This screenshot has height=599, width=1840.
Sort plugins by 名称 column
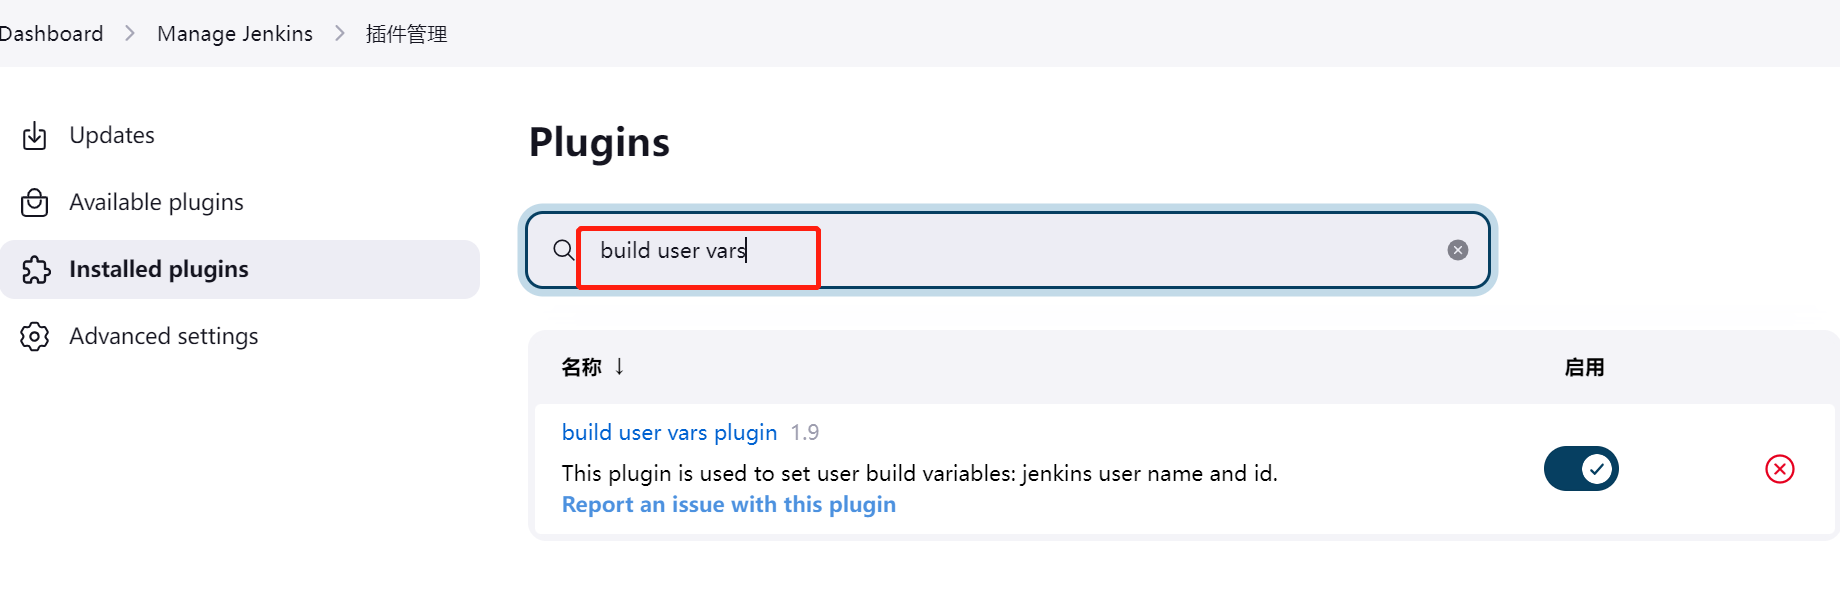pyautogui.click(x=593, y=367)
